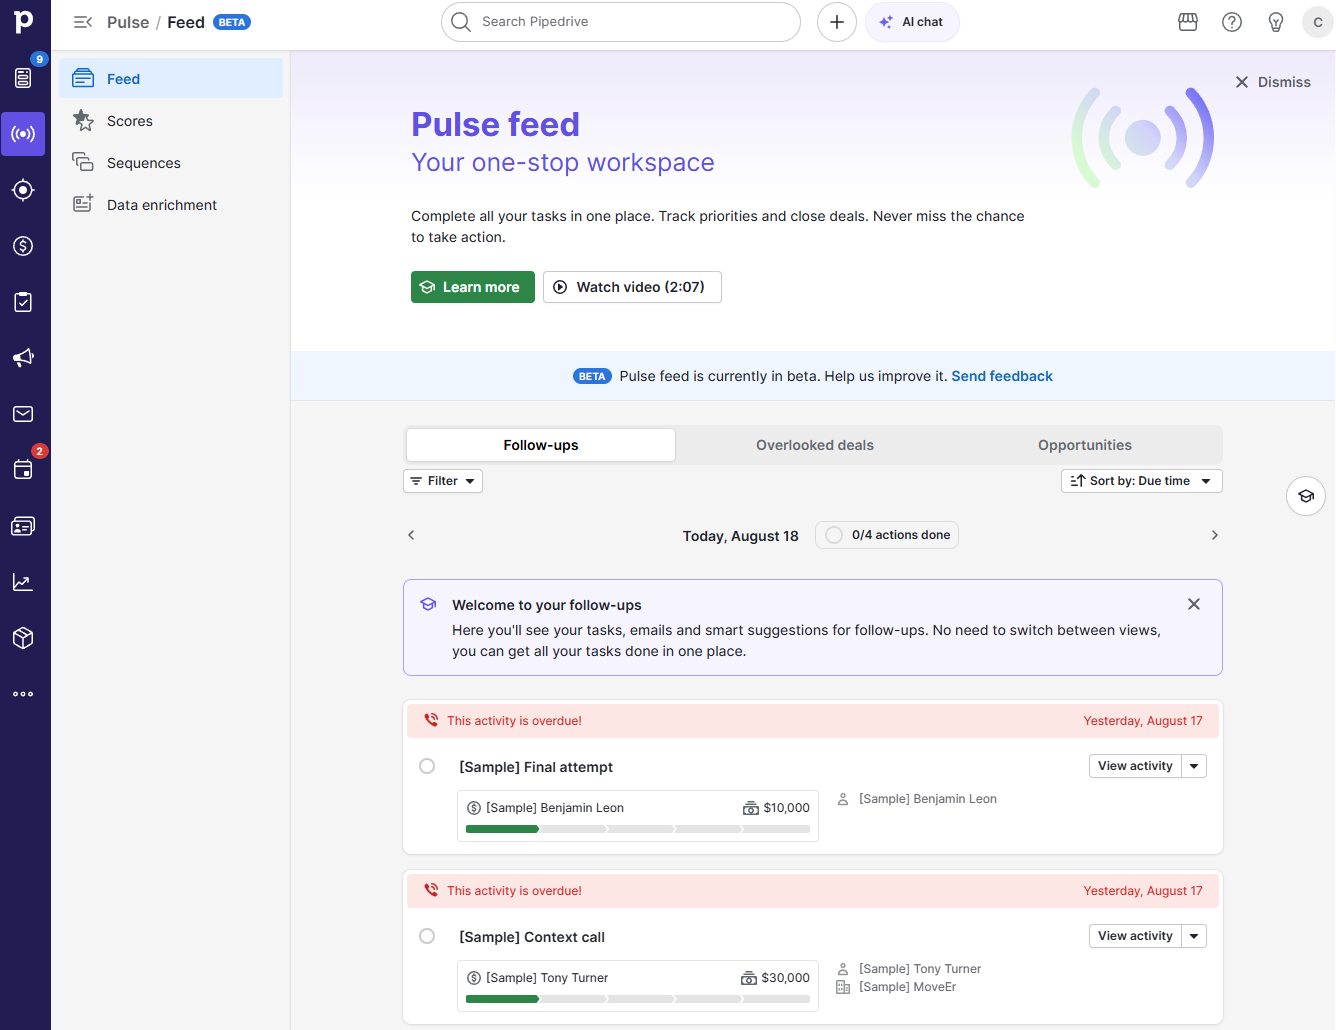The width and height of the screenshot is (1336, 1030).
Task: Check off the Context call activity
Action: pyautogui.click(x=427, y=936)
